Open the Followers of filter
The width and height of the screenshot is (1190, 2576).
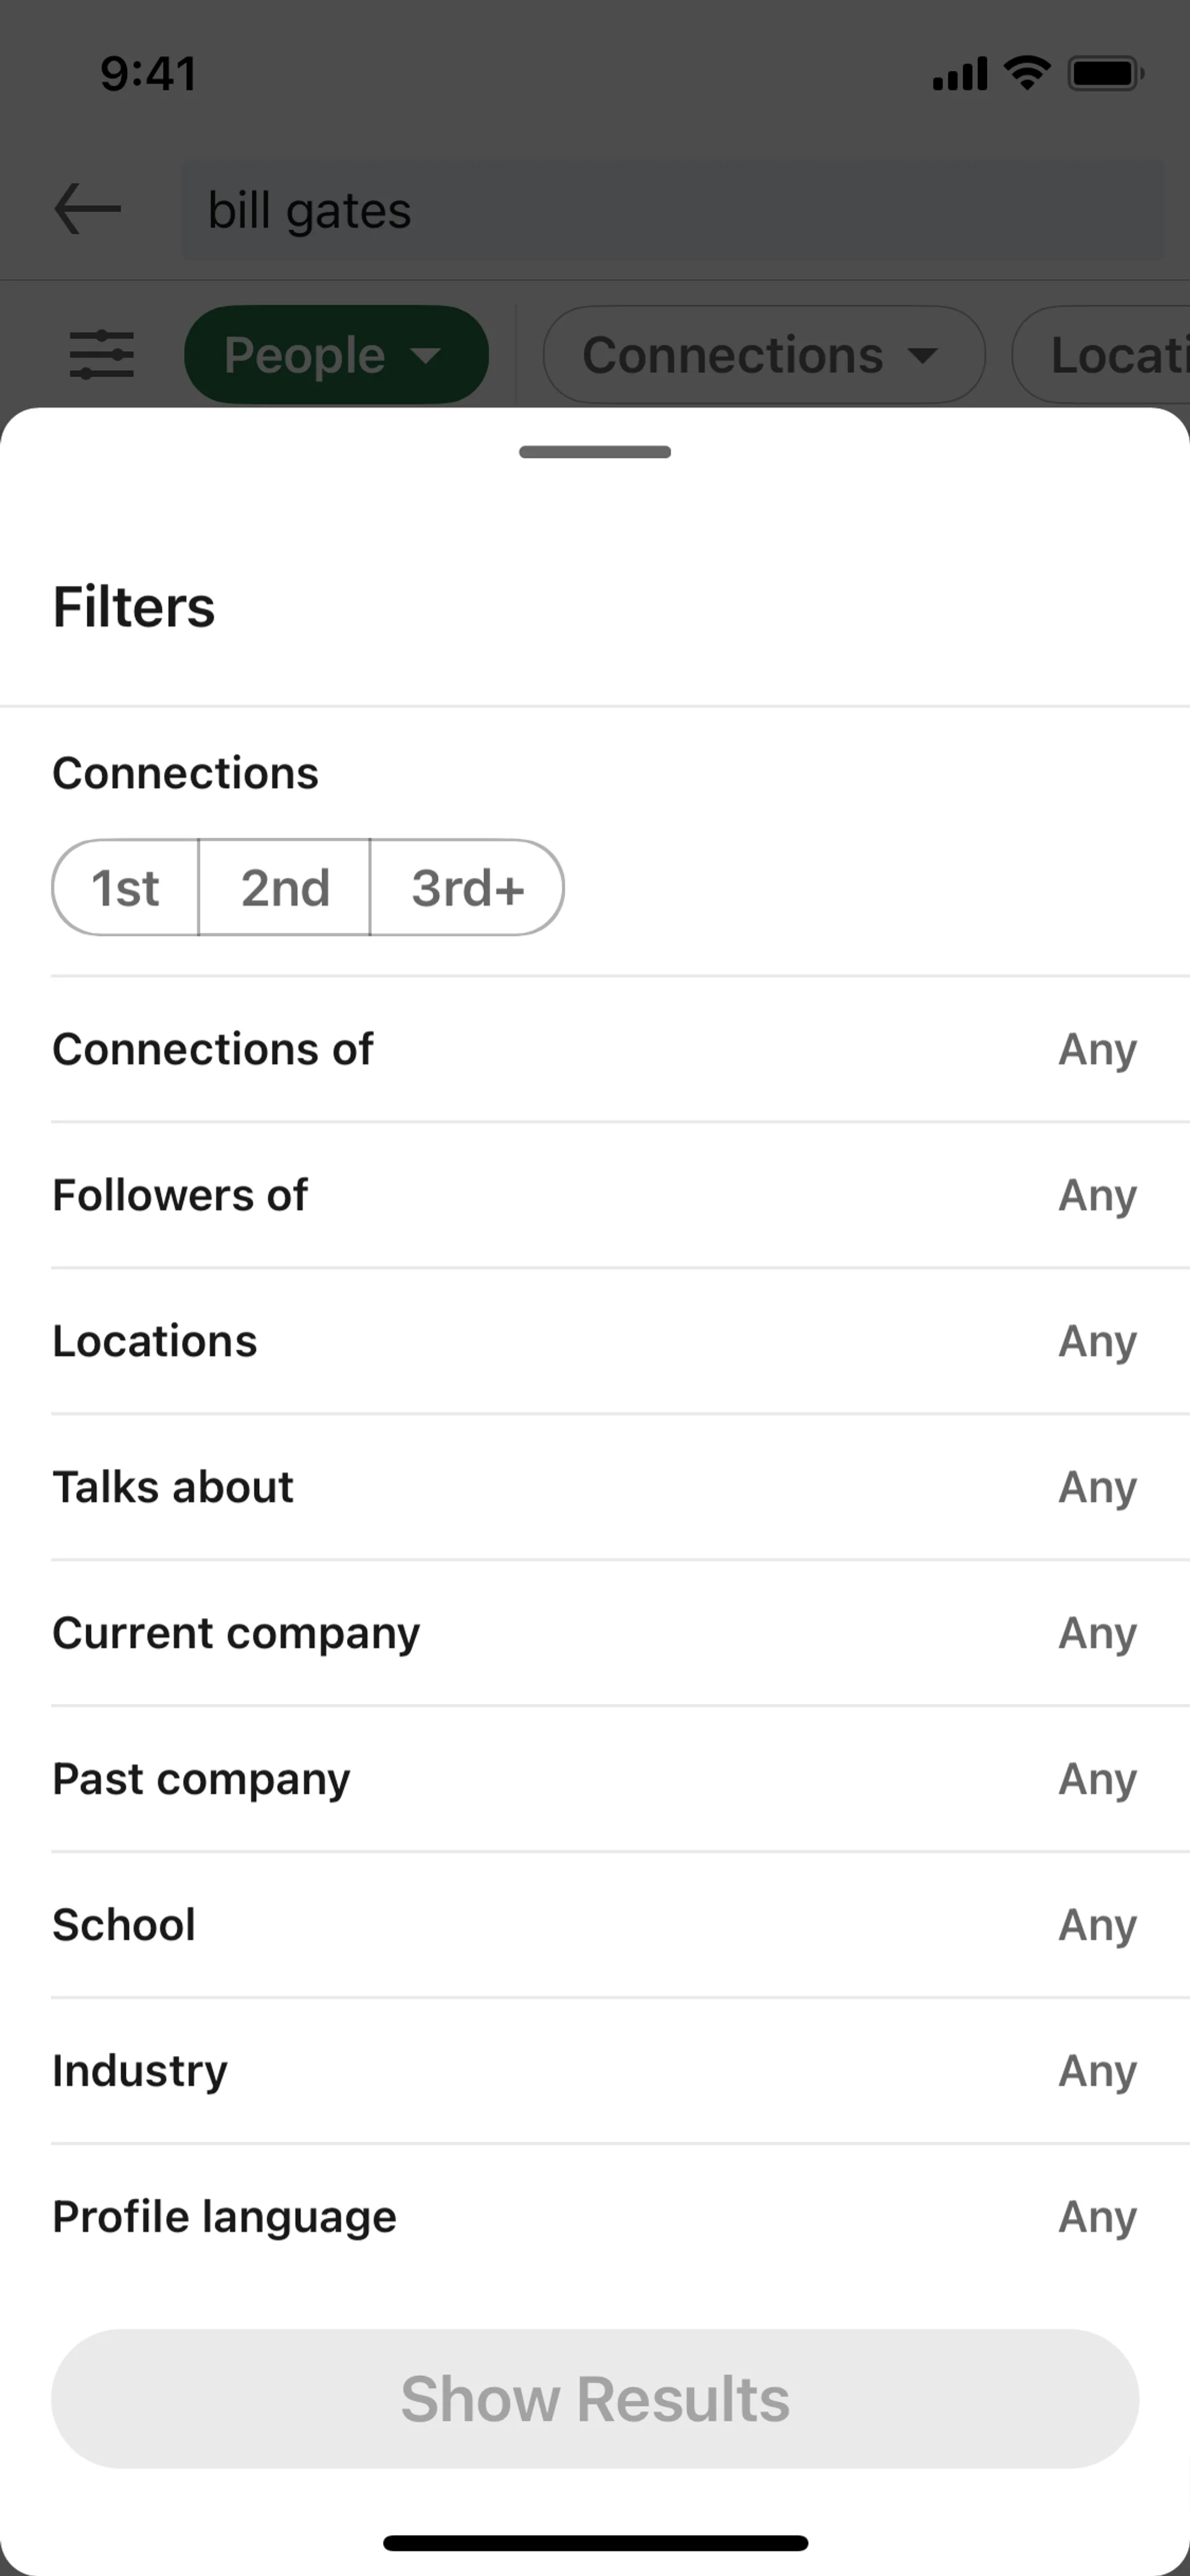click(x=595, y=1195)
